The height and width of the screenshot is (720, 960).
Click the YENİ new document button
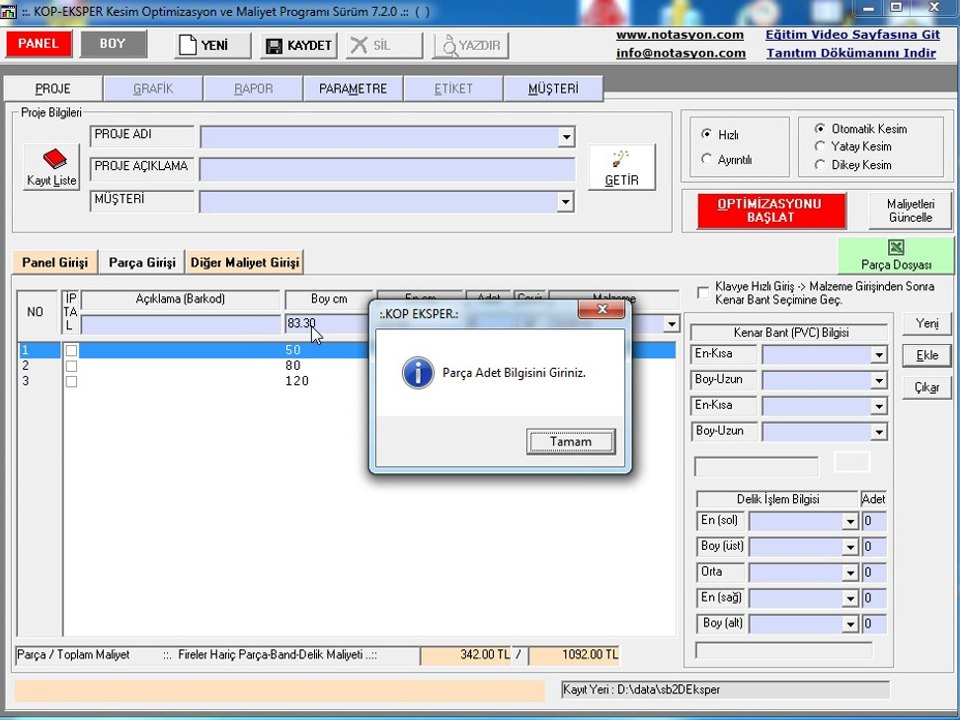click(x=212, y=45)
